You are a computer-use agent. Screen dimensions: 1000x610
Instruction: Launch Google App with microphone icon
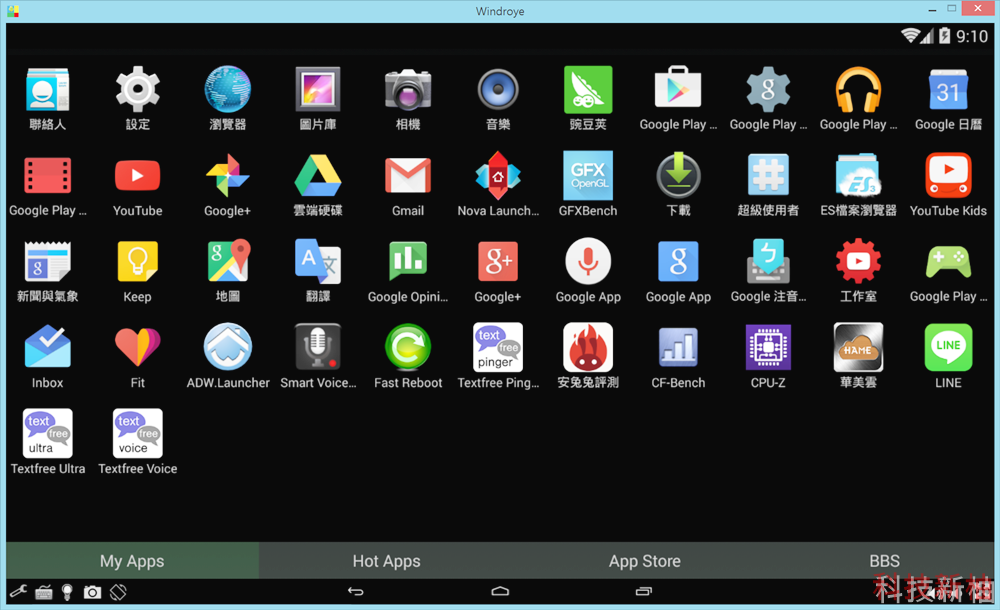[588, 262]
